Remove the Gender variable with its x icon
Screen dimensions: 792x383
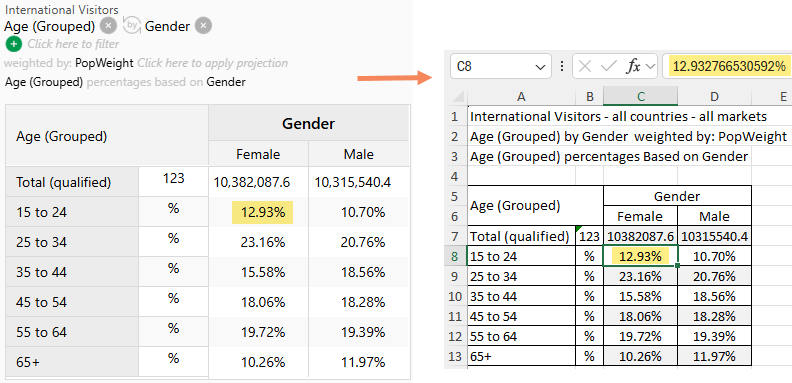point(203,26)
